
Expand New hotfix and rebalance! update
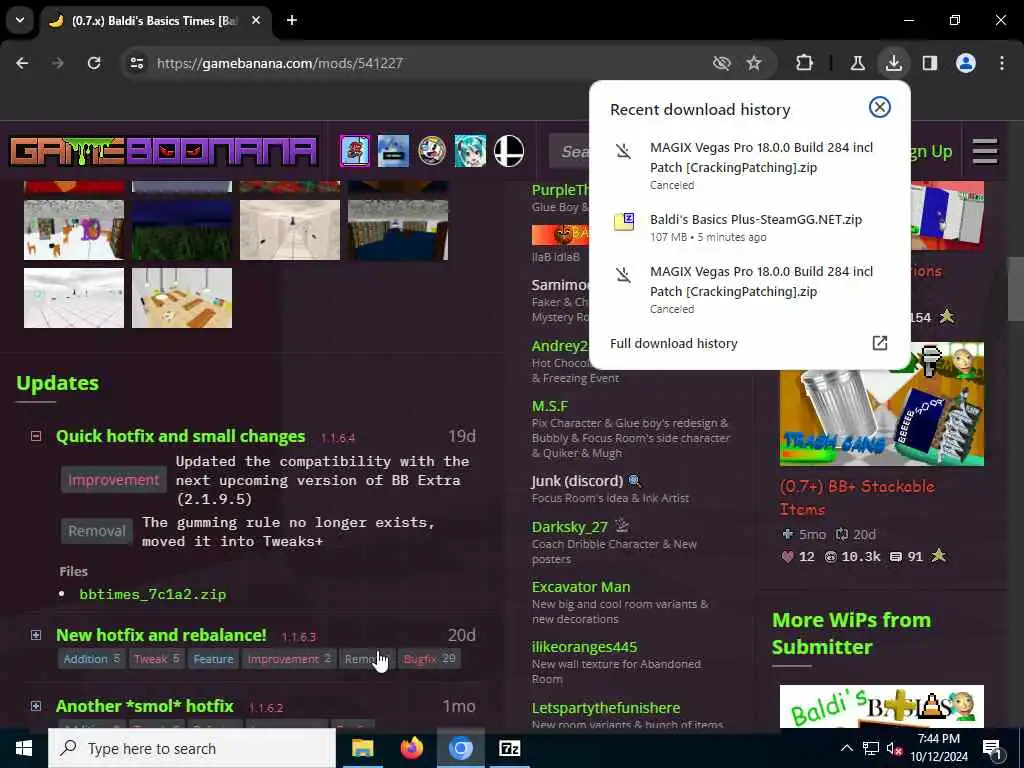click(36, 635)
